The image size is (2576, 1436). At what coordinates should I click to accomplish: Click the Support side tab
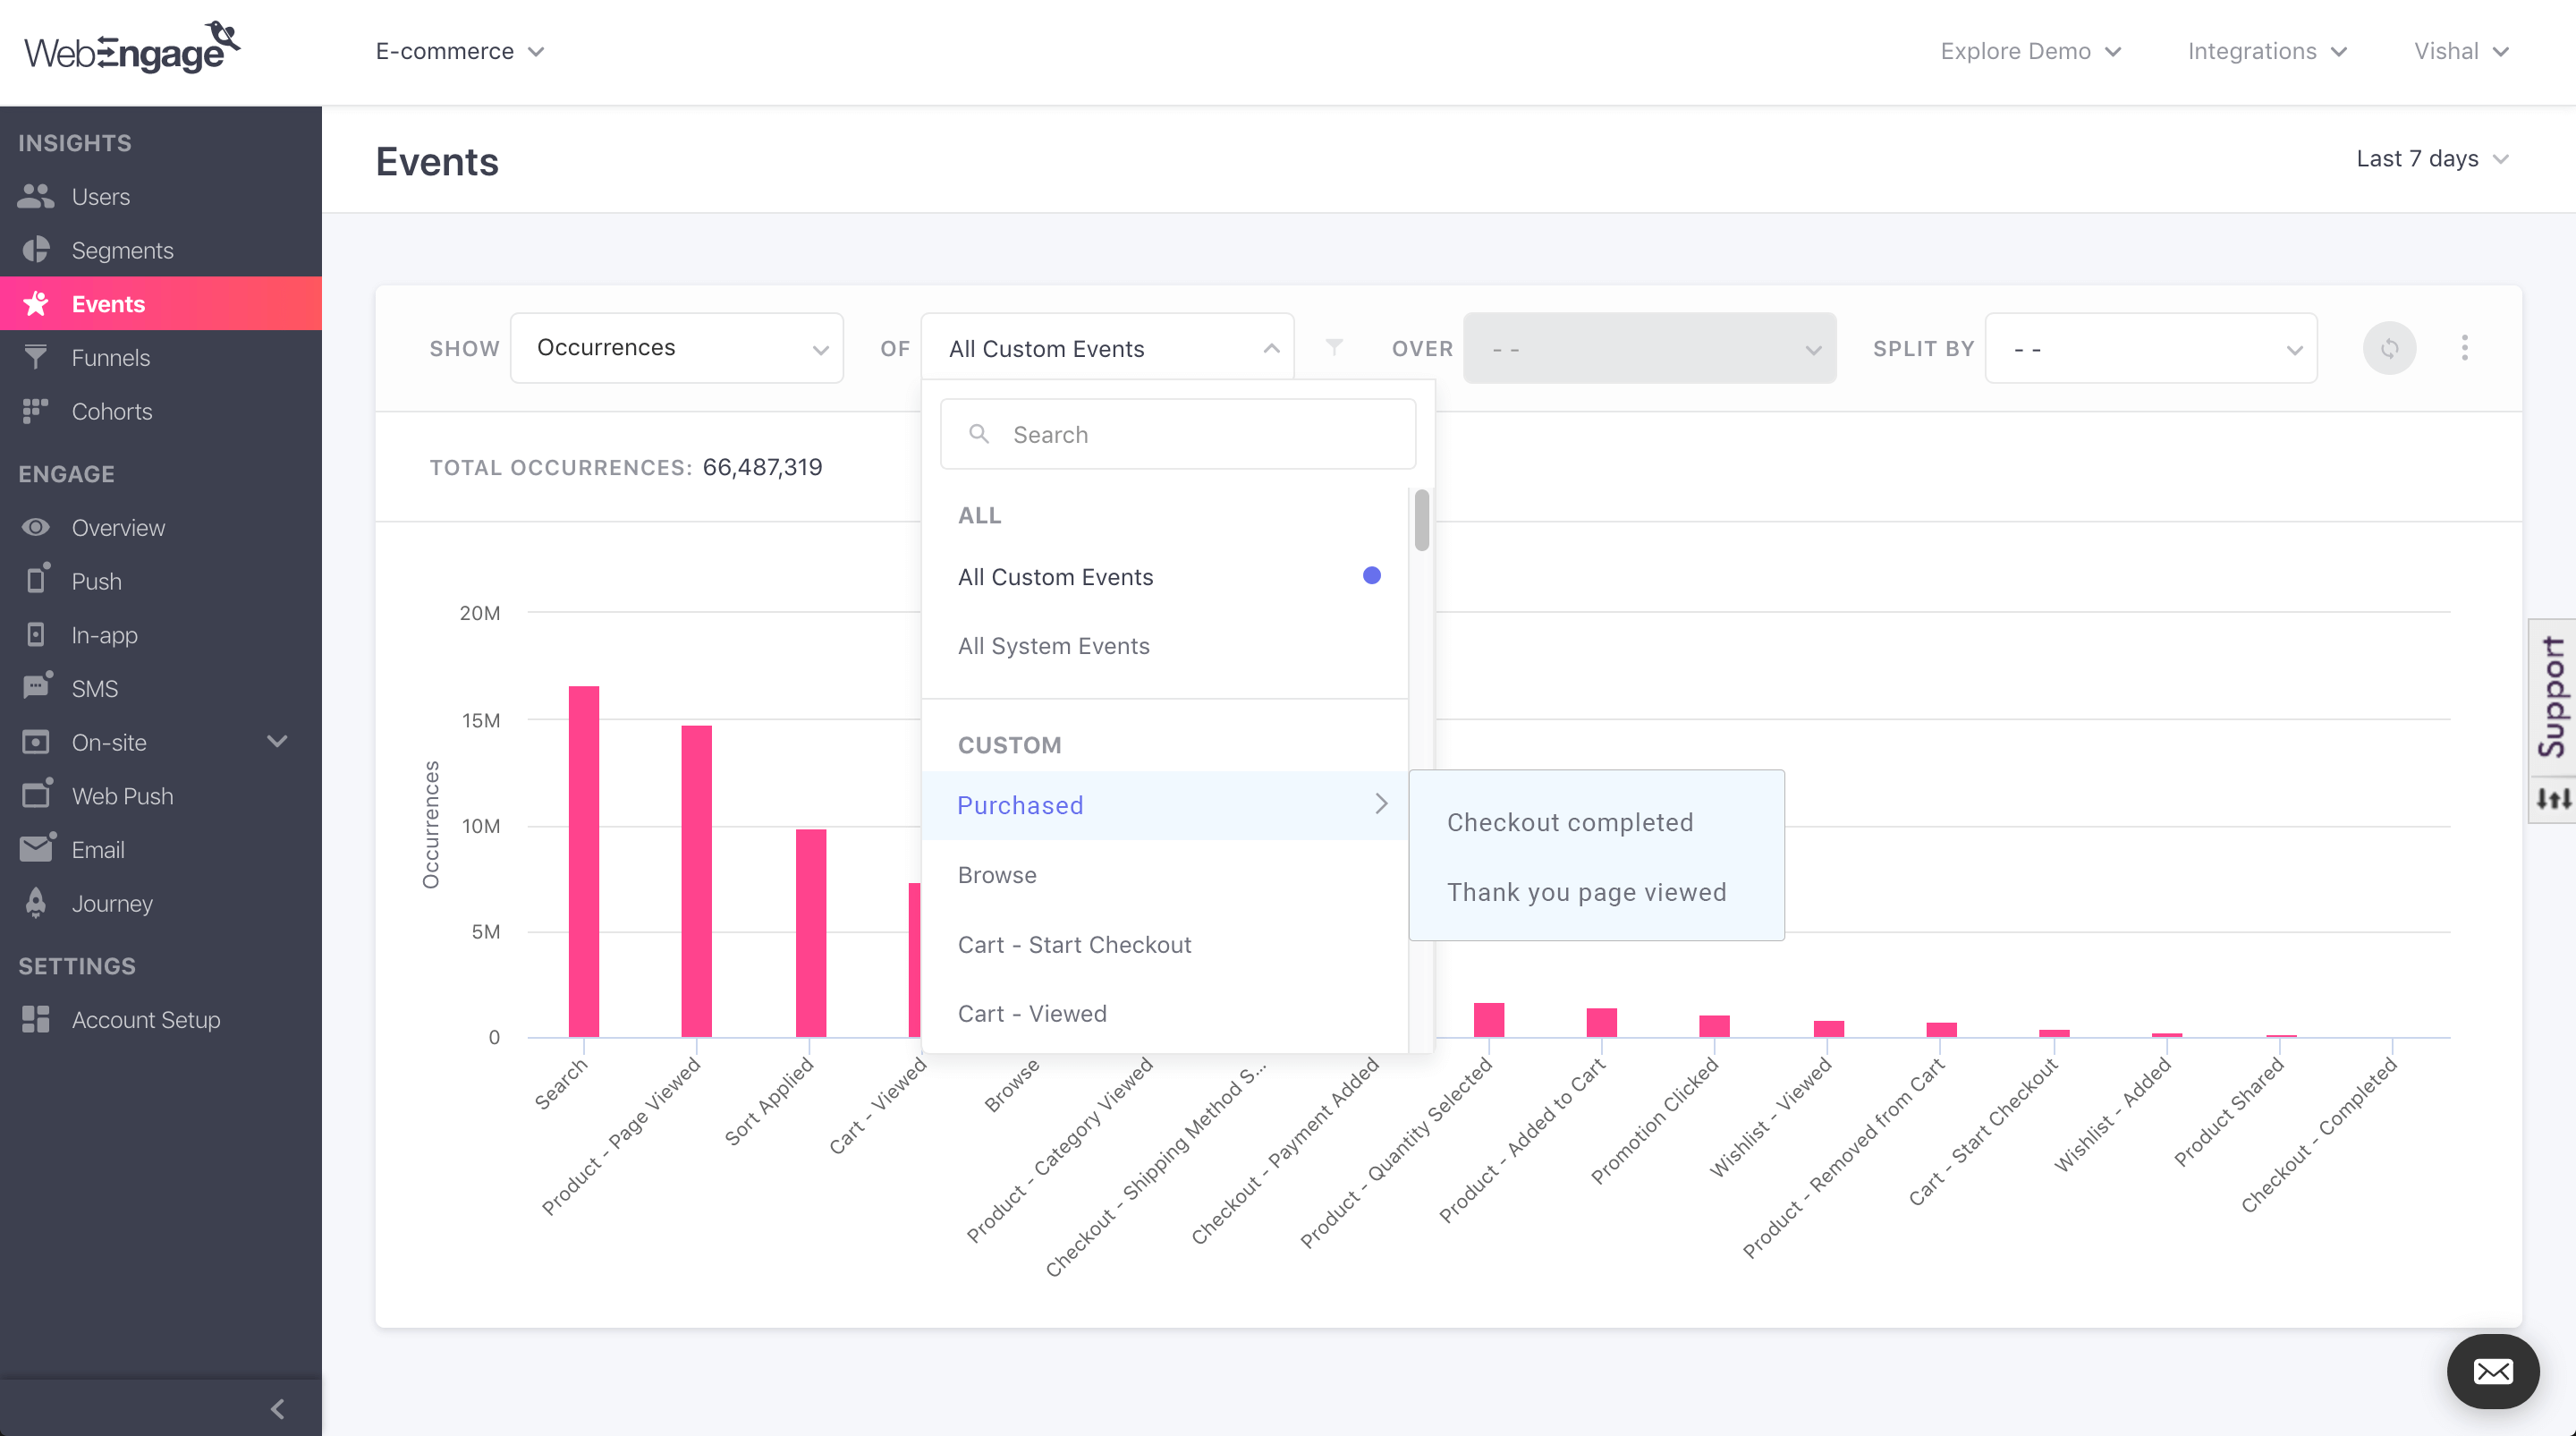(2551, 697)
